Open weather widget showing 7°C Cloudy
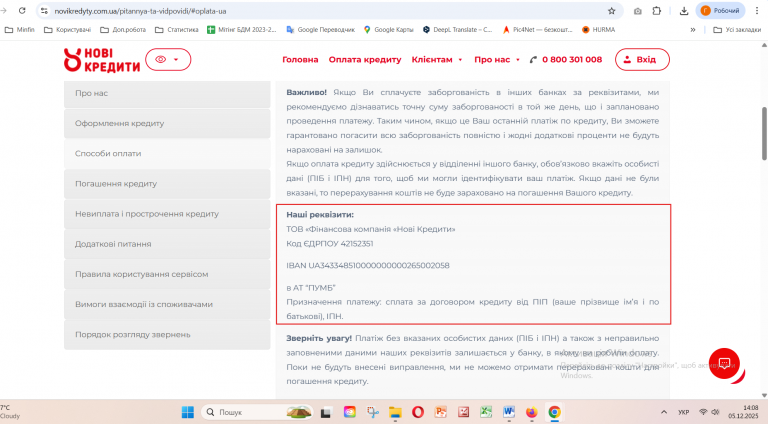Screen dimensions: 768x424 11,412
